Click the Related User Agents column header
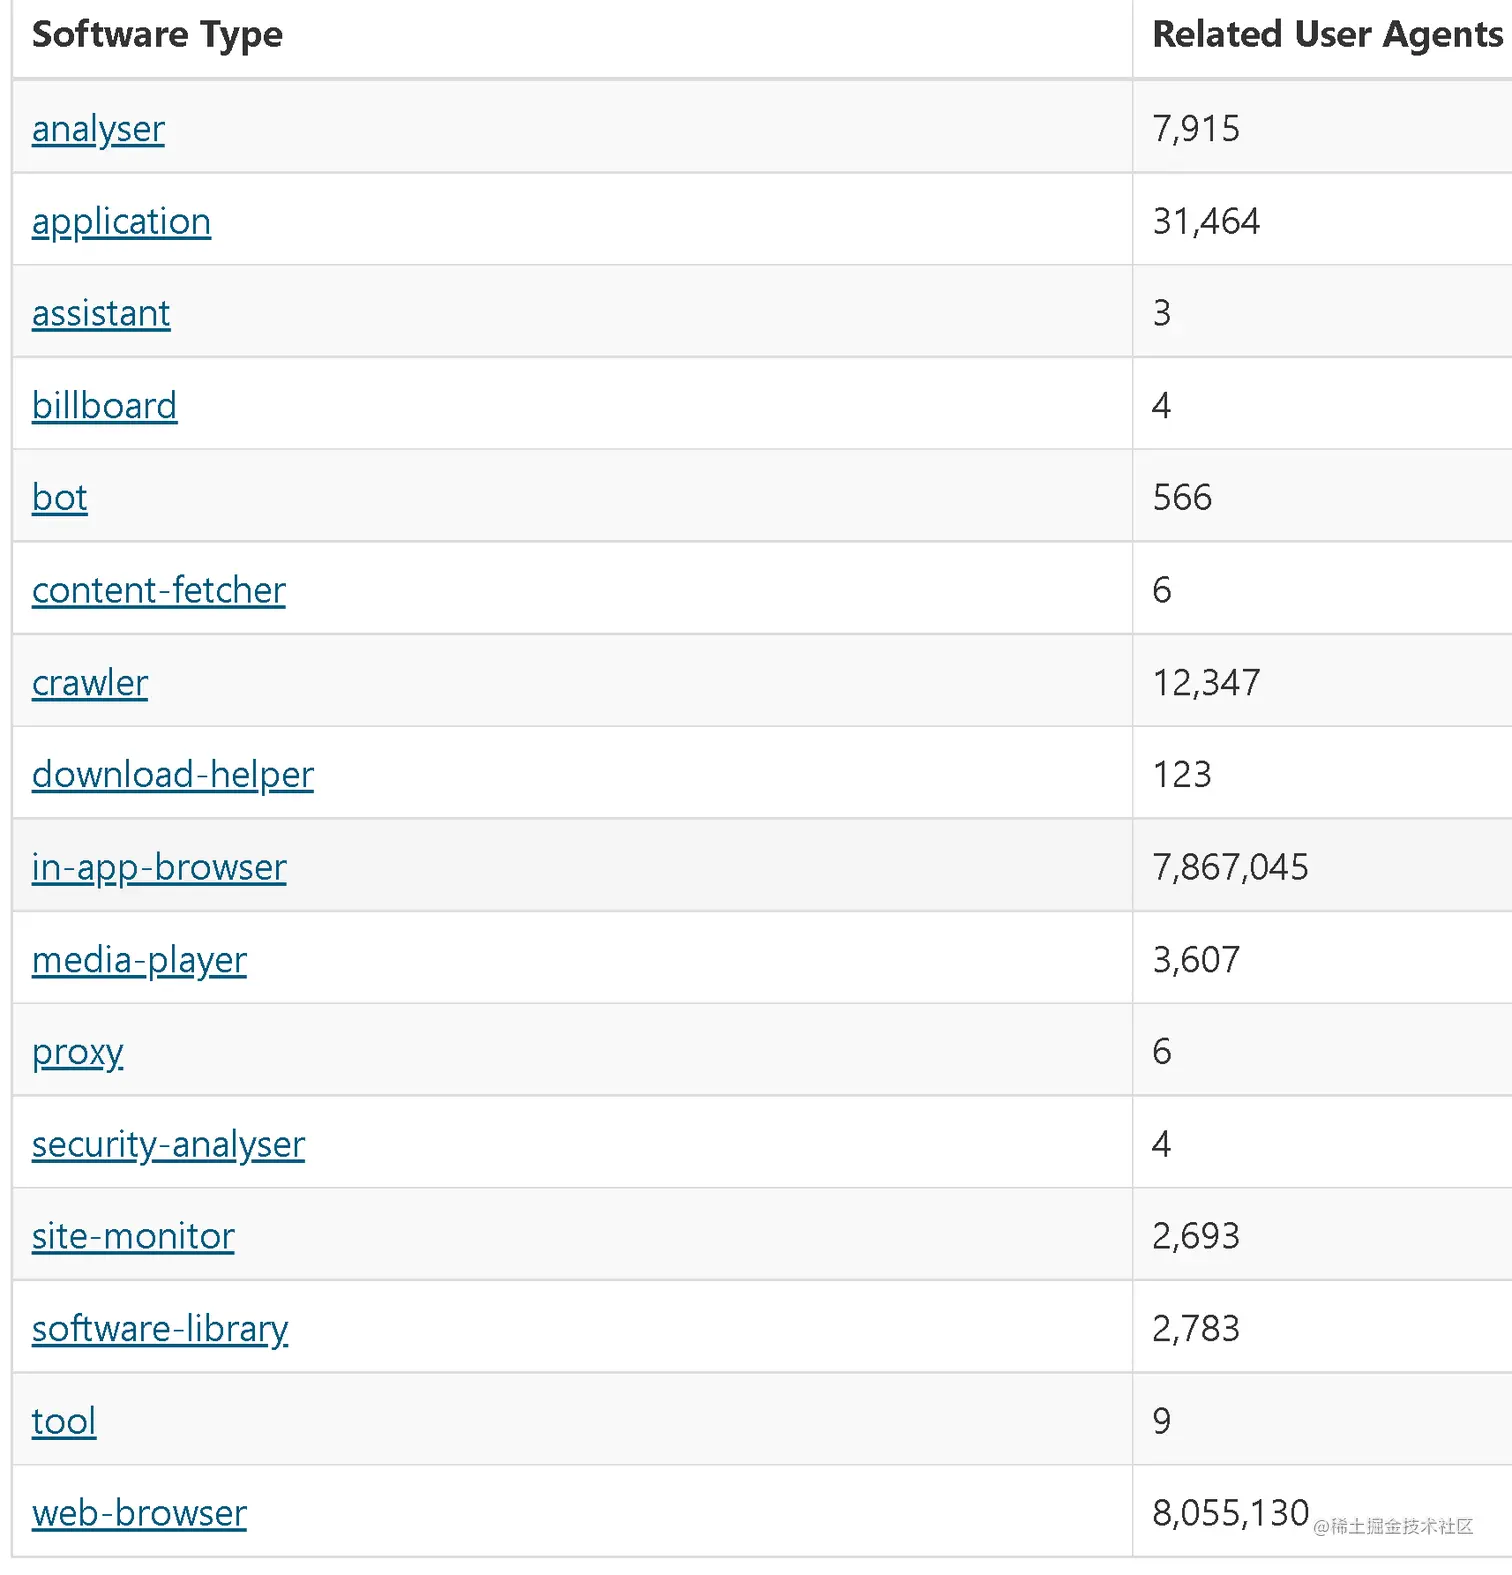The height and width of the screenshot is (1575, 1512). (x=1327, y=34)
